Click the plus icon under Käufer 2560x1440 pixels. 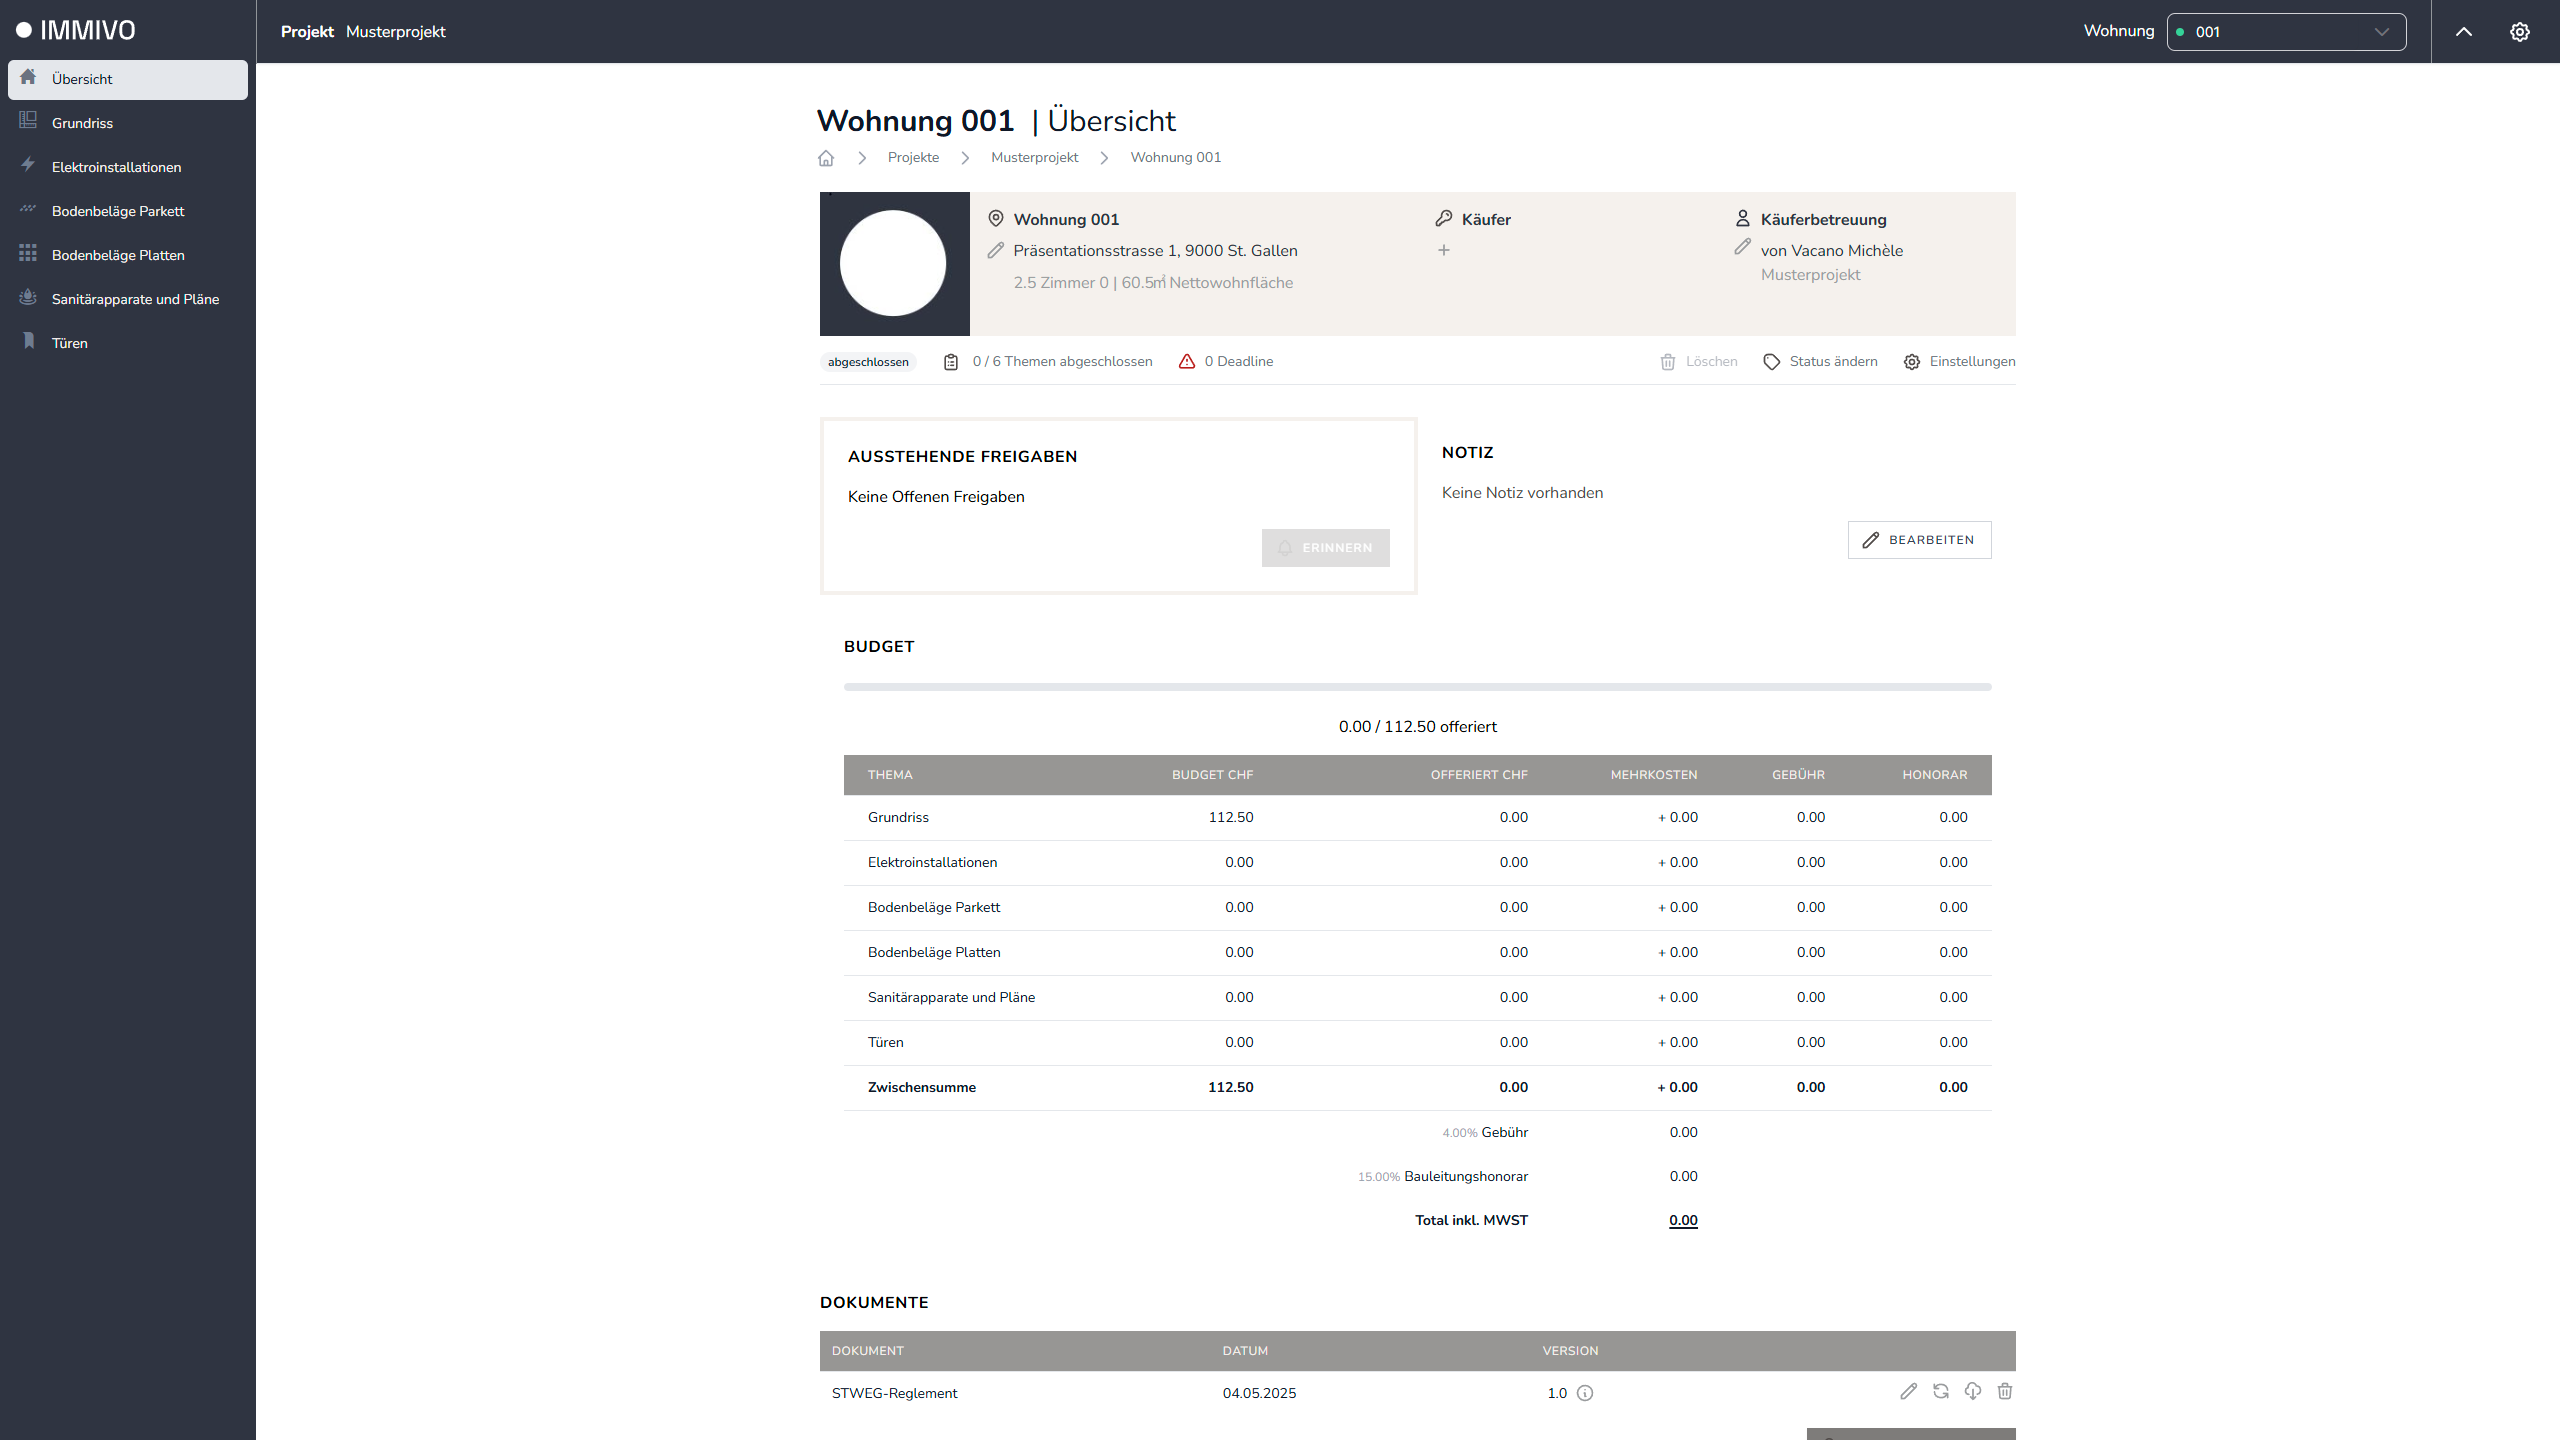(1443, 250)
